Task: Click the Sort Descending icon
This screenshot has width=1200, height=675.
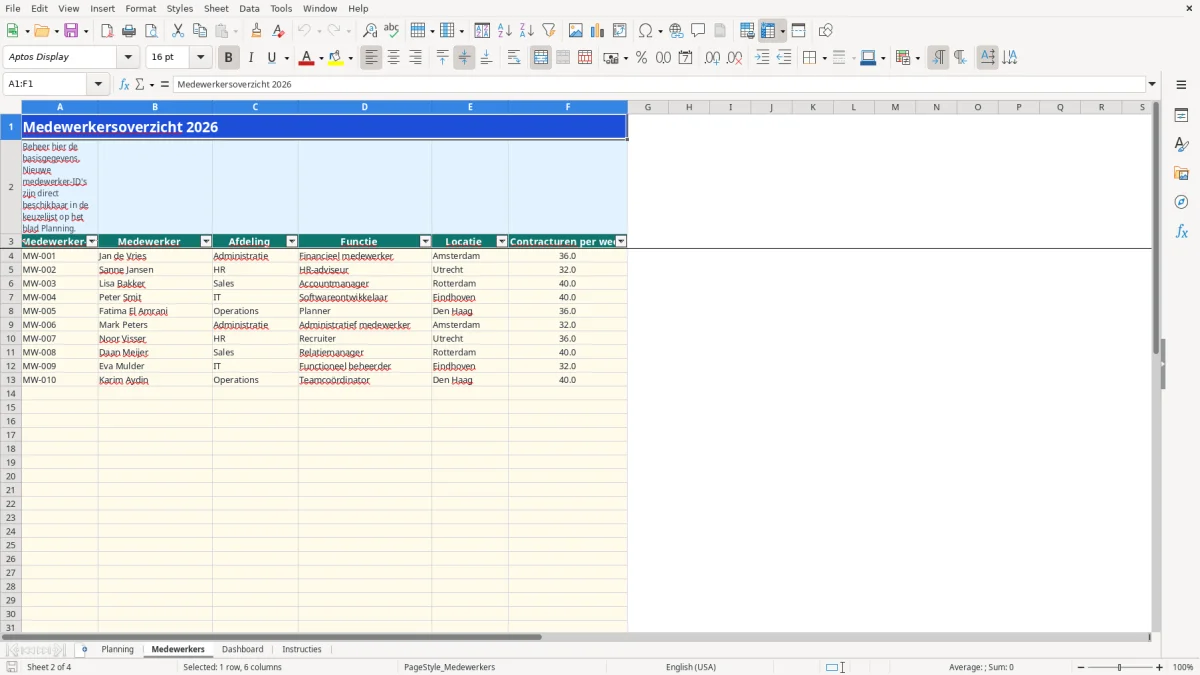Action: click(x=527, y=31)
